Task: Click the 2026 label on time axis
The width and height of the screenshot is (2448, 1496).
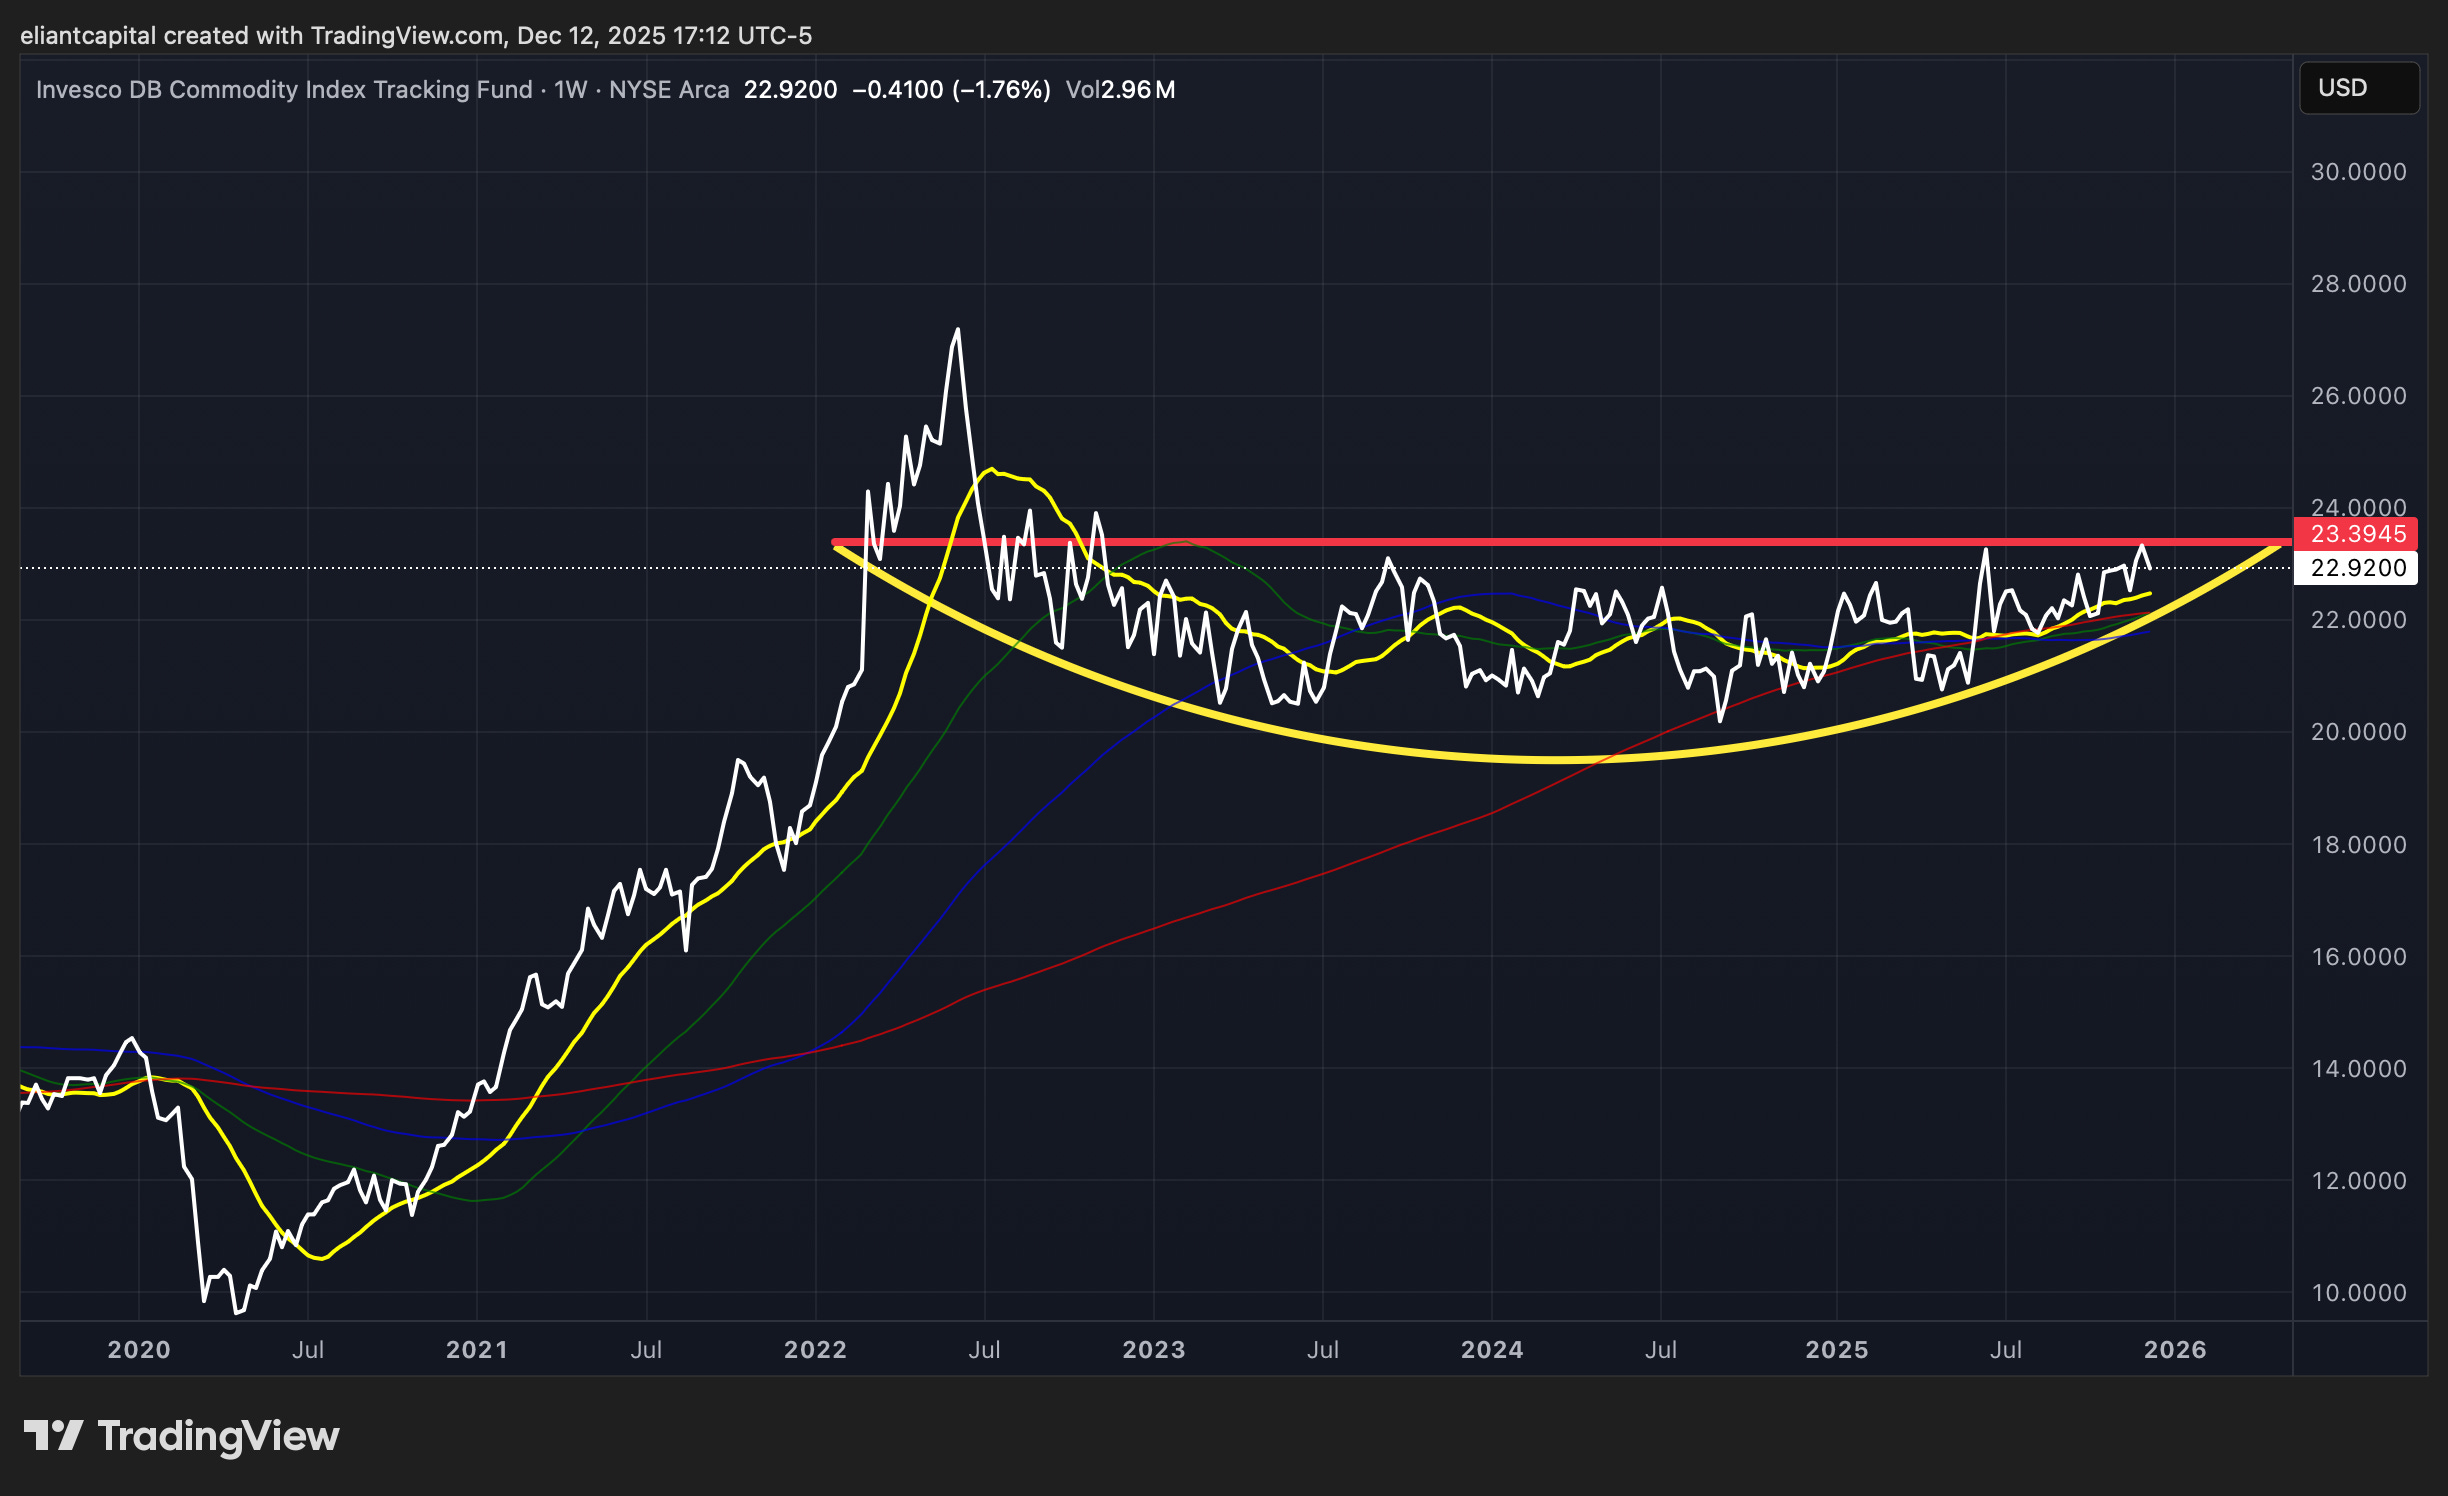Action: pyautogui.click(x=2175, y=1350)
